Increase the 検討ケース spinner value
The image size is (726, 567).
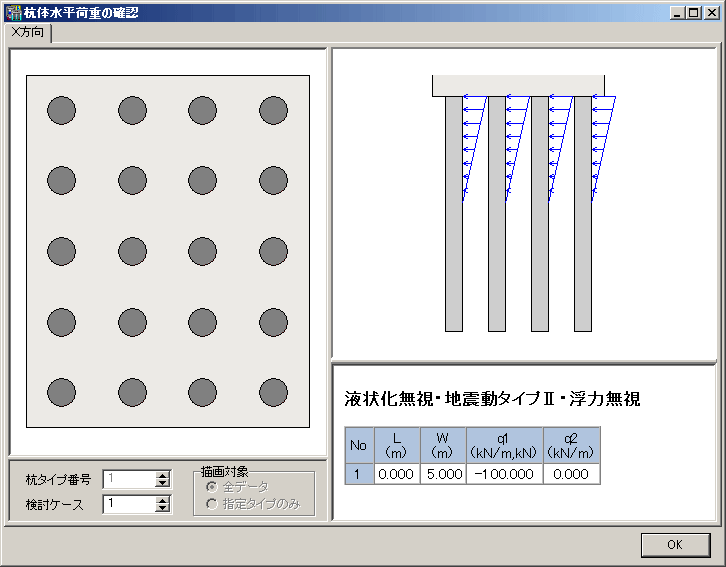[162, 500]
